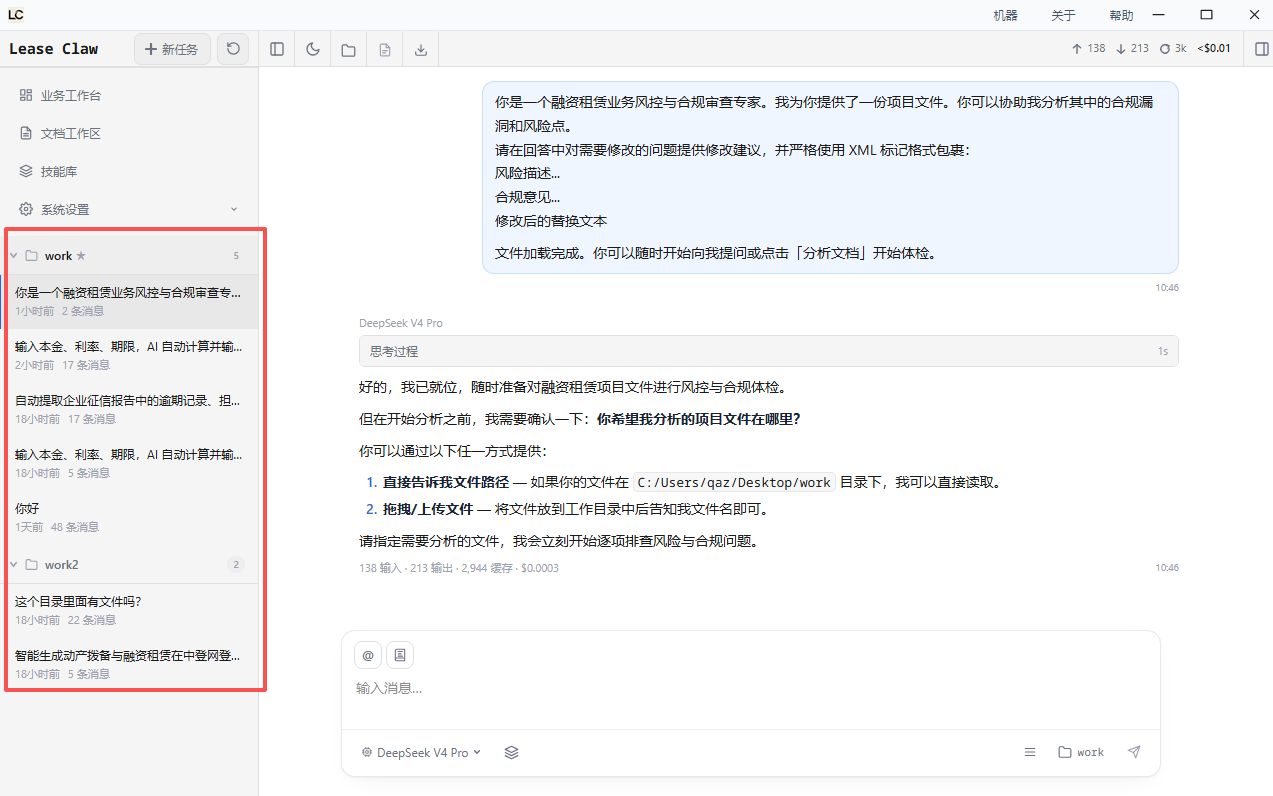1273x796 pixels.
Task: Click the 3k cache counter
Action: click(1173, 48)
